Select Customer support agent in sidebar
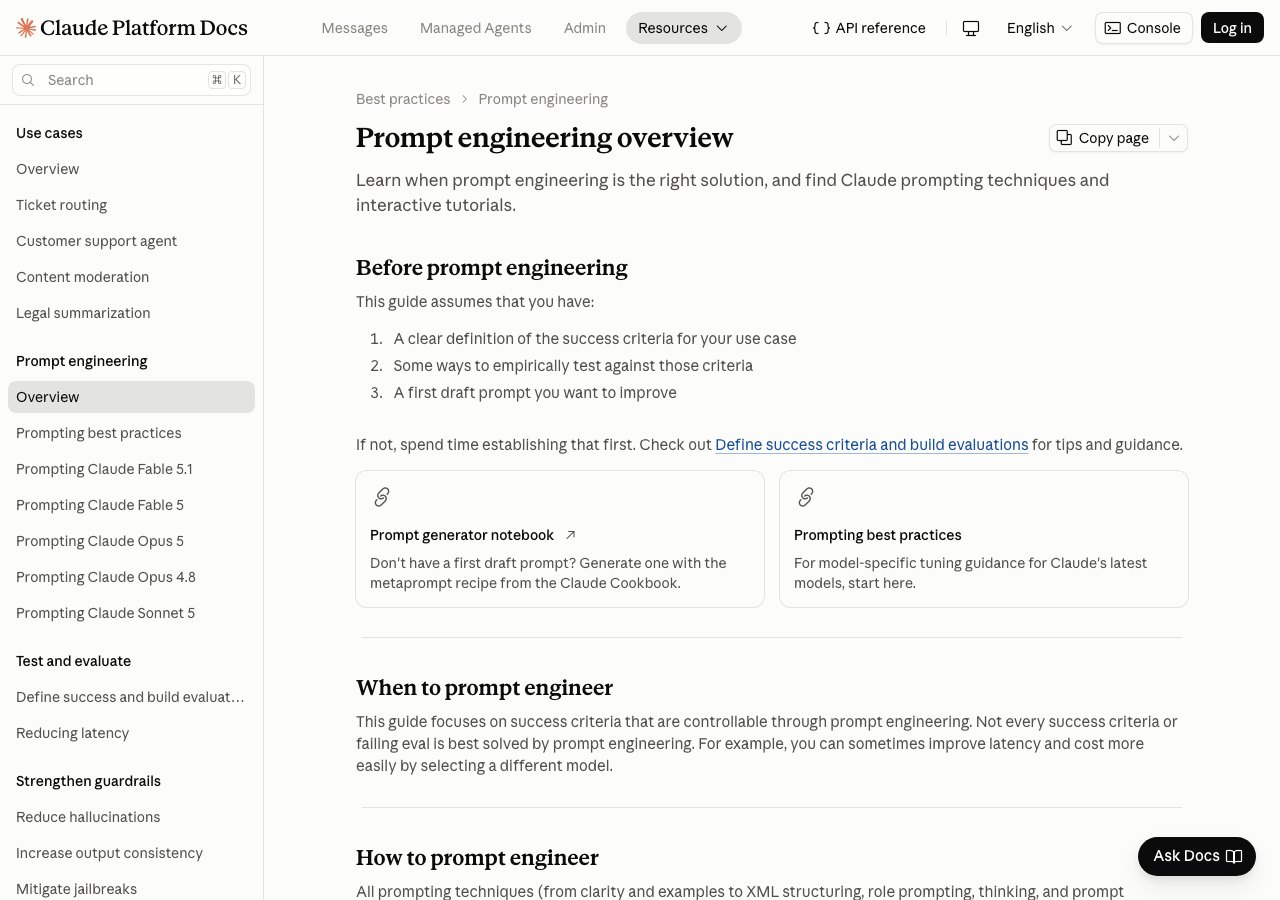This screenshot has width=1280, height=900. coord(131,241)
